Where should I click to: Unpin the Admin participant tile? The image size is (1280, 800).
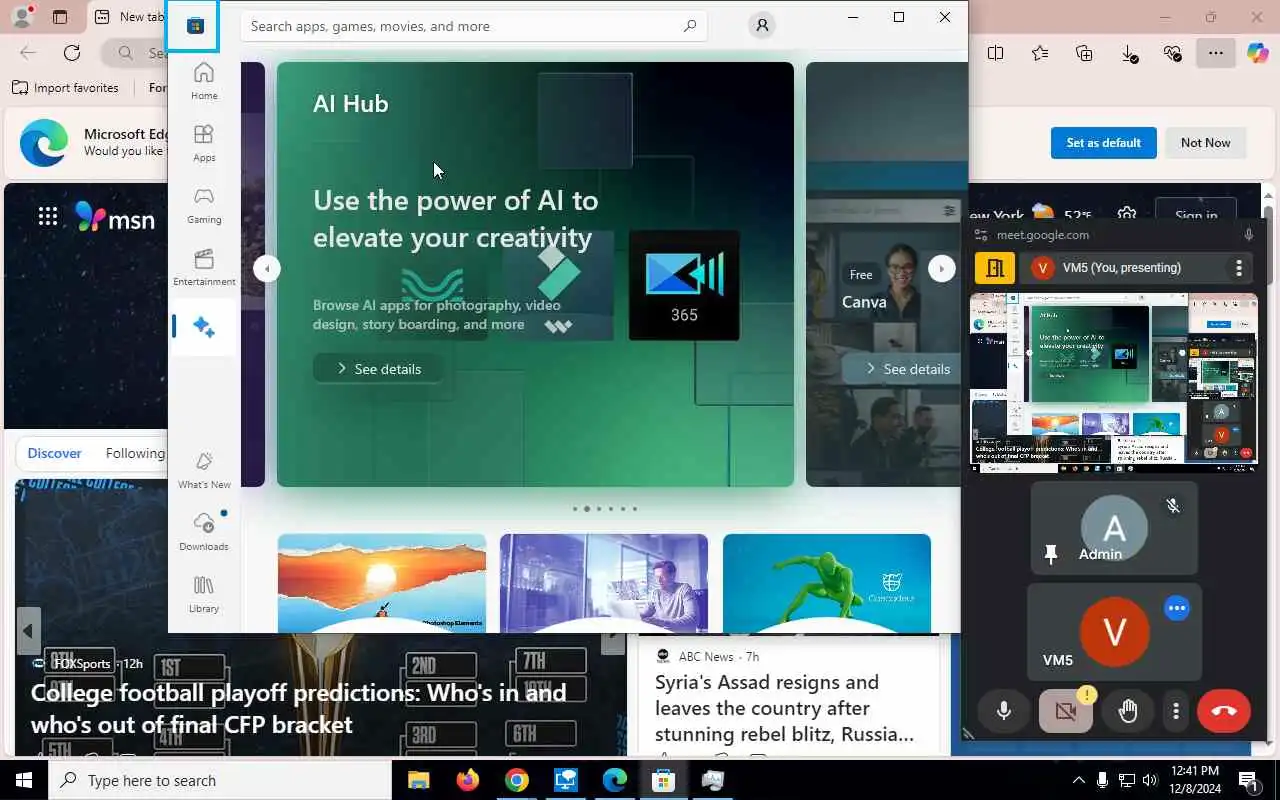pyautogui.click(x=1050, y=554)
